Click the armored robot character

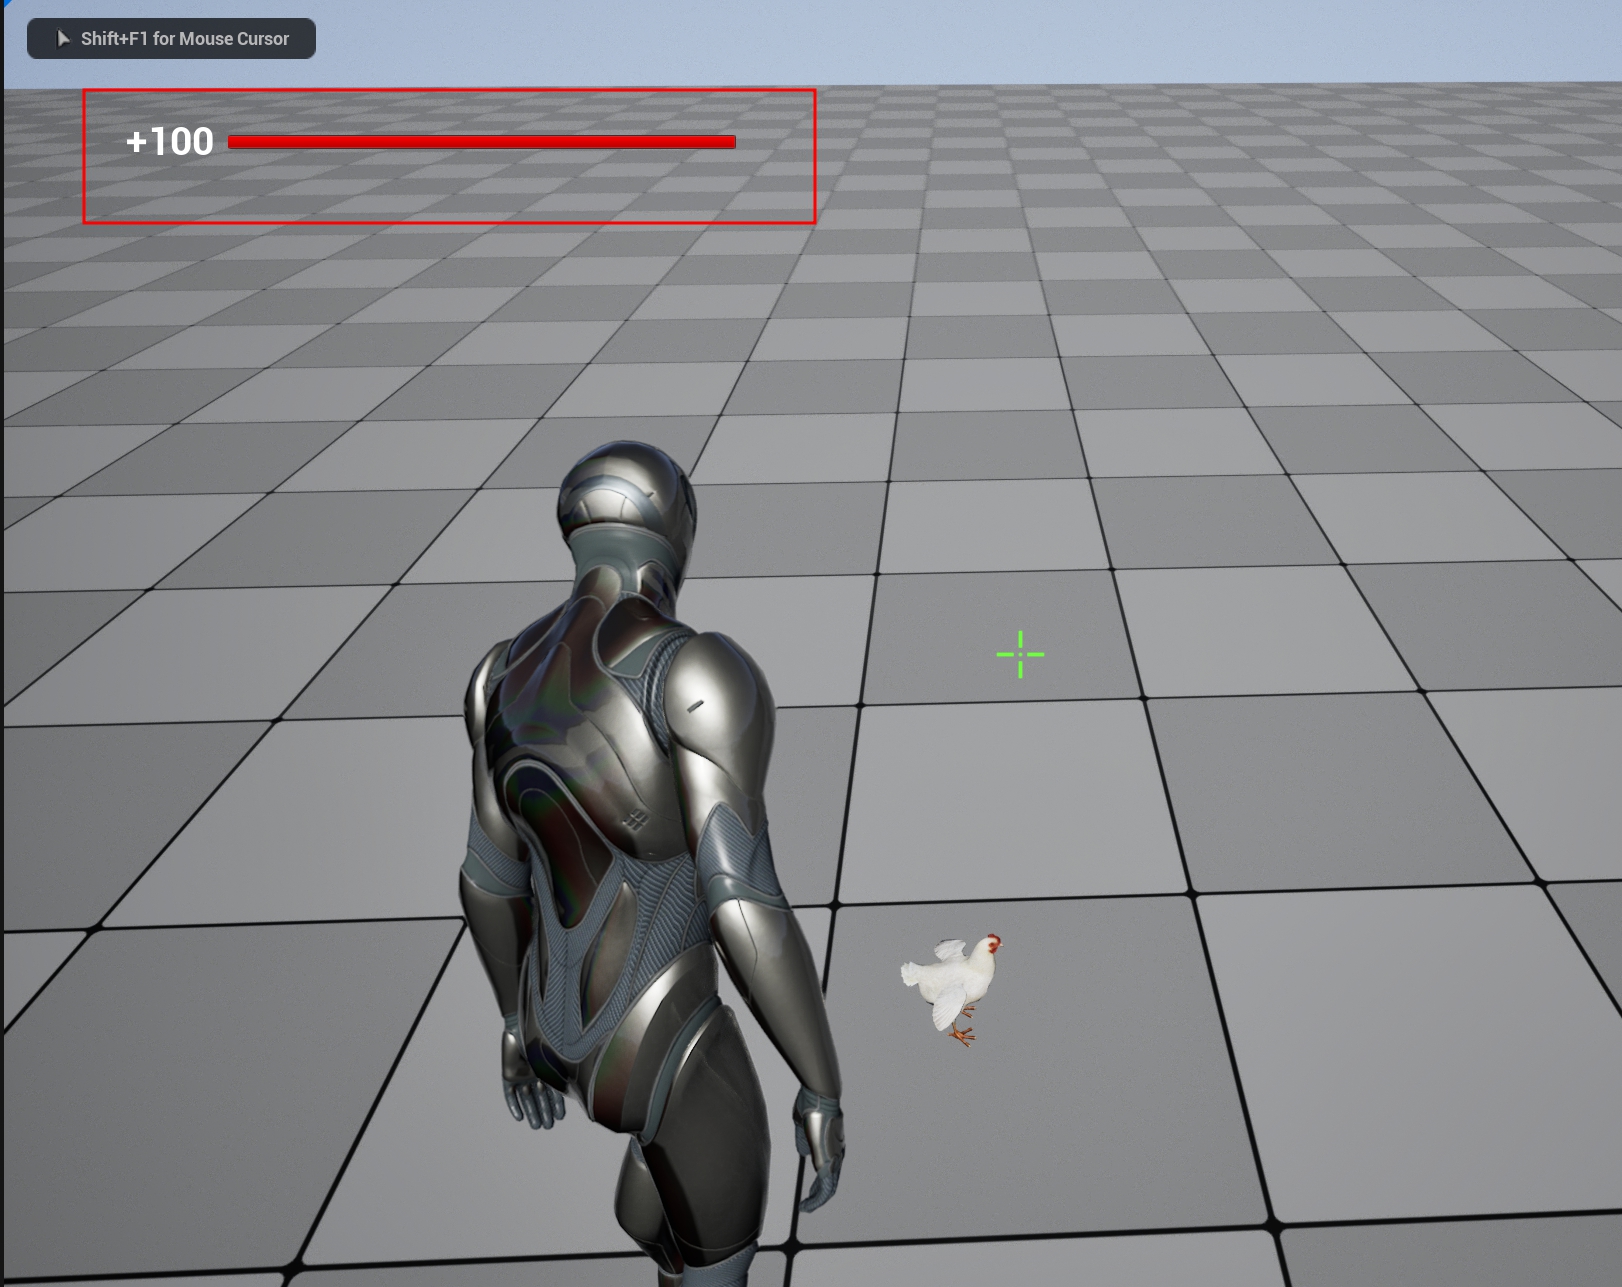click(653, 865)
